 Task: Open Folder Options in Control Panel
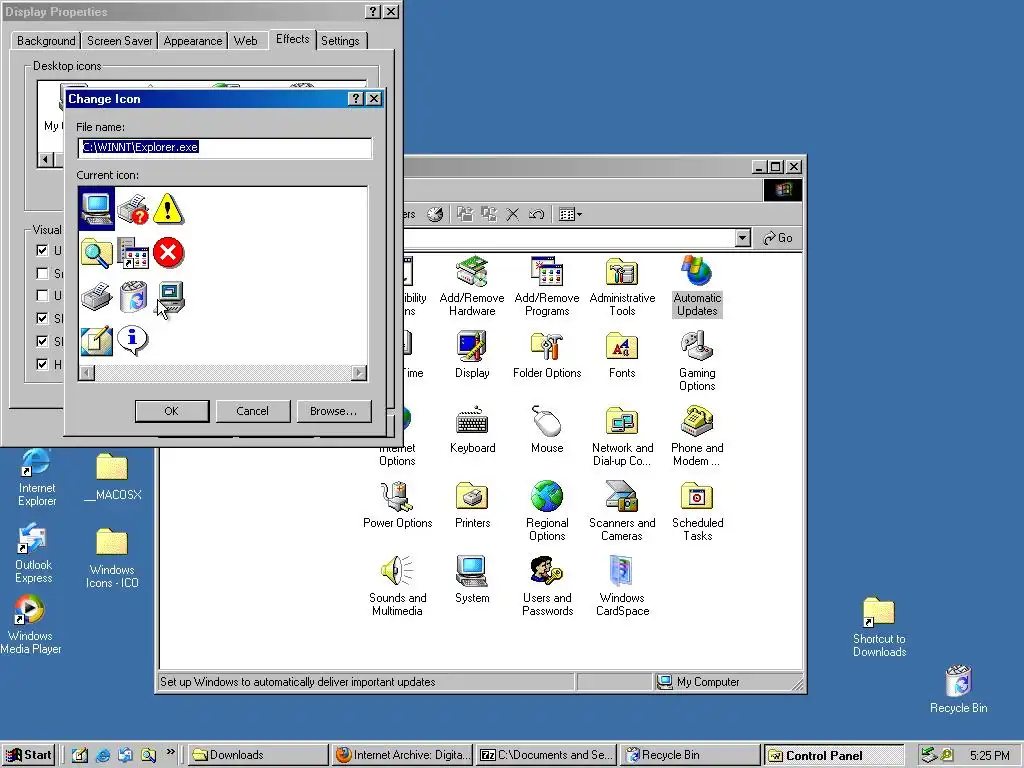pyautogui.click(x=547, y=355)
